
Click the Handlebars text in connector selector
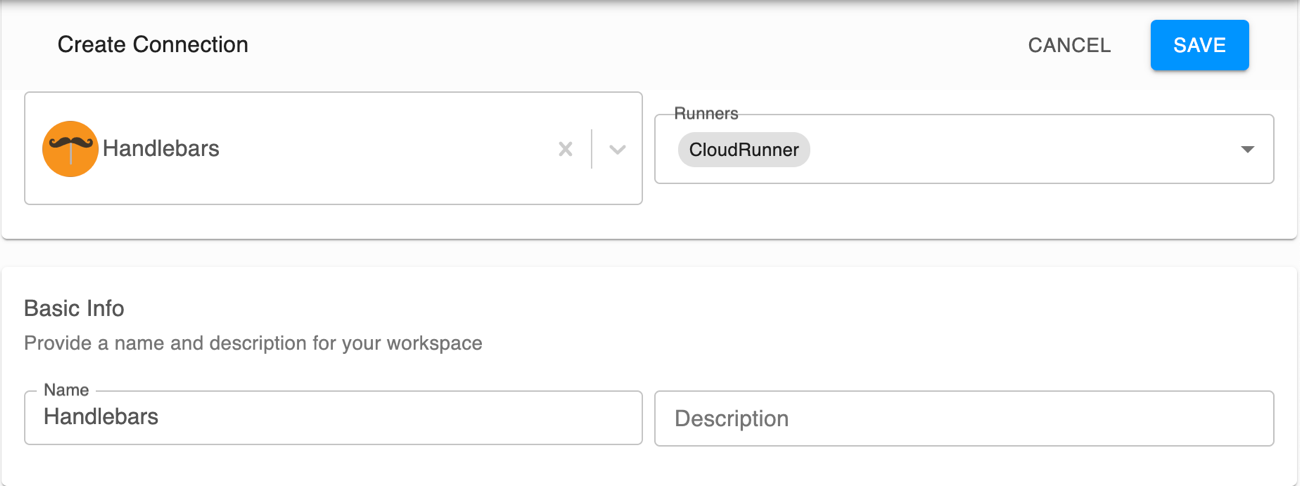click(161, 149)
